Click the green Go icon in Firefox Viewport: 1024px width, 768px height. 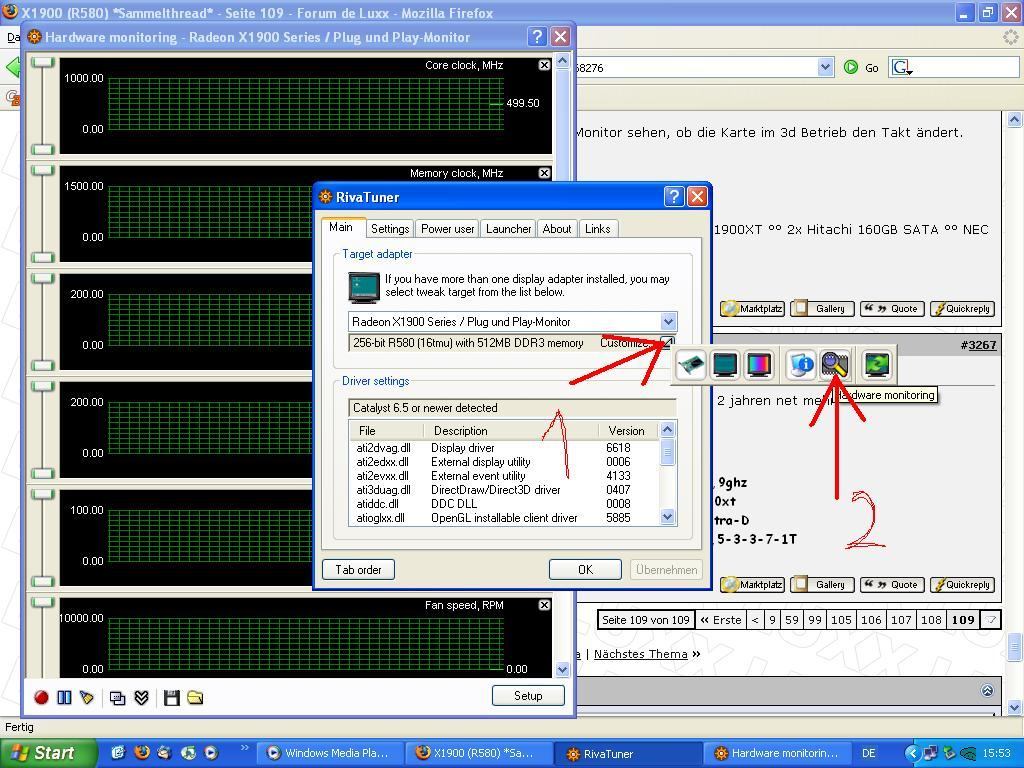point(850,67)
